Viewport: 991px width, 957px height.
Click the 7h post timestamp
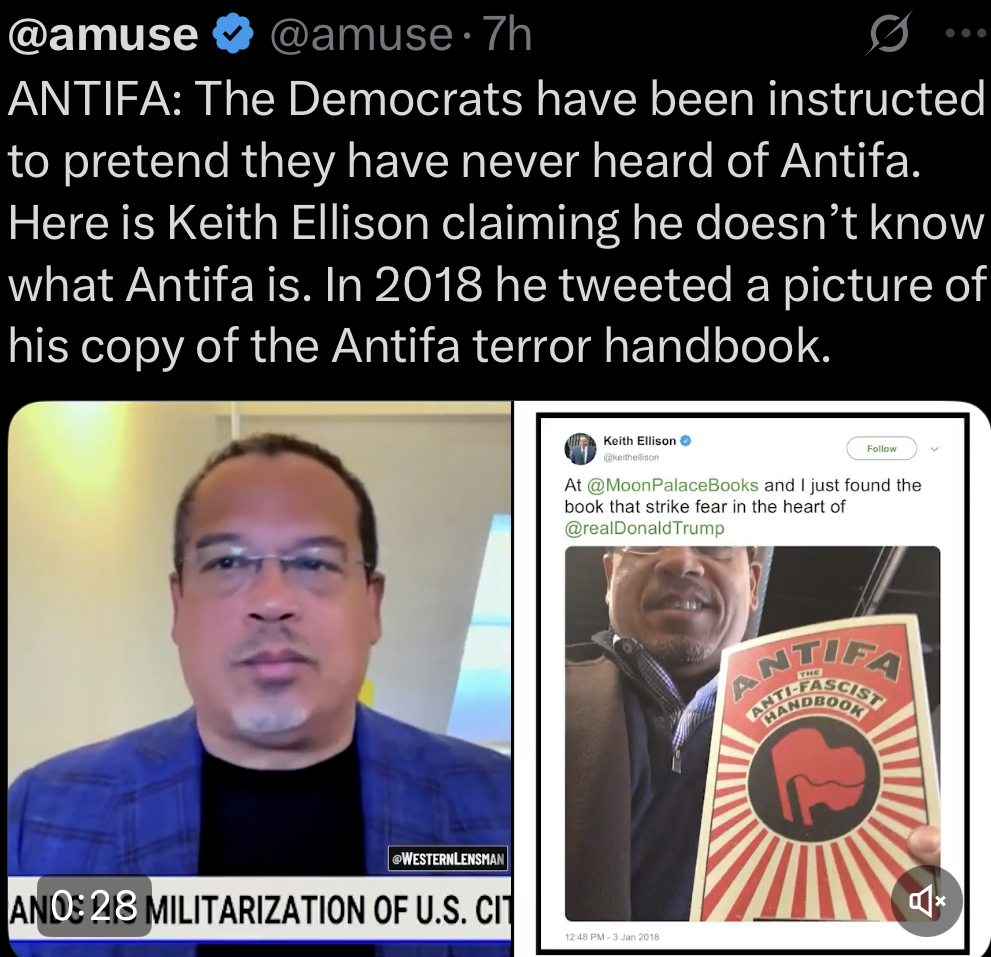pos(508,34)
